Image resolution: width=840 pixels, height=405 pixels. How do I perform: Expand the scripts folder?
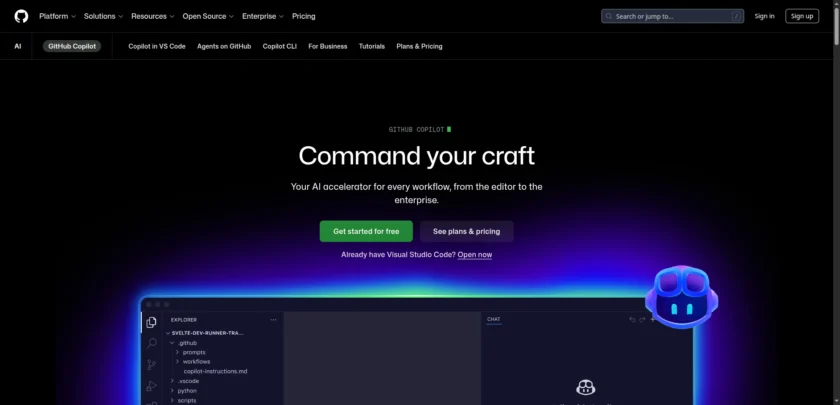[184, 400]
